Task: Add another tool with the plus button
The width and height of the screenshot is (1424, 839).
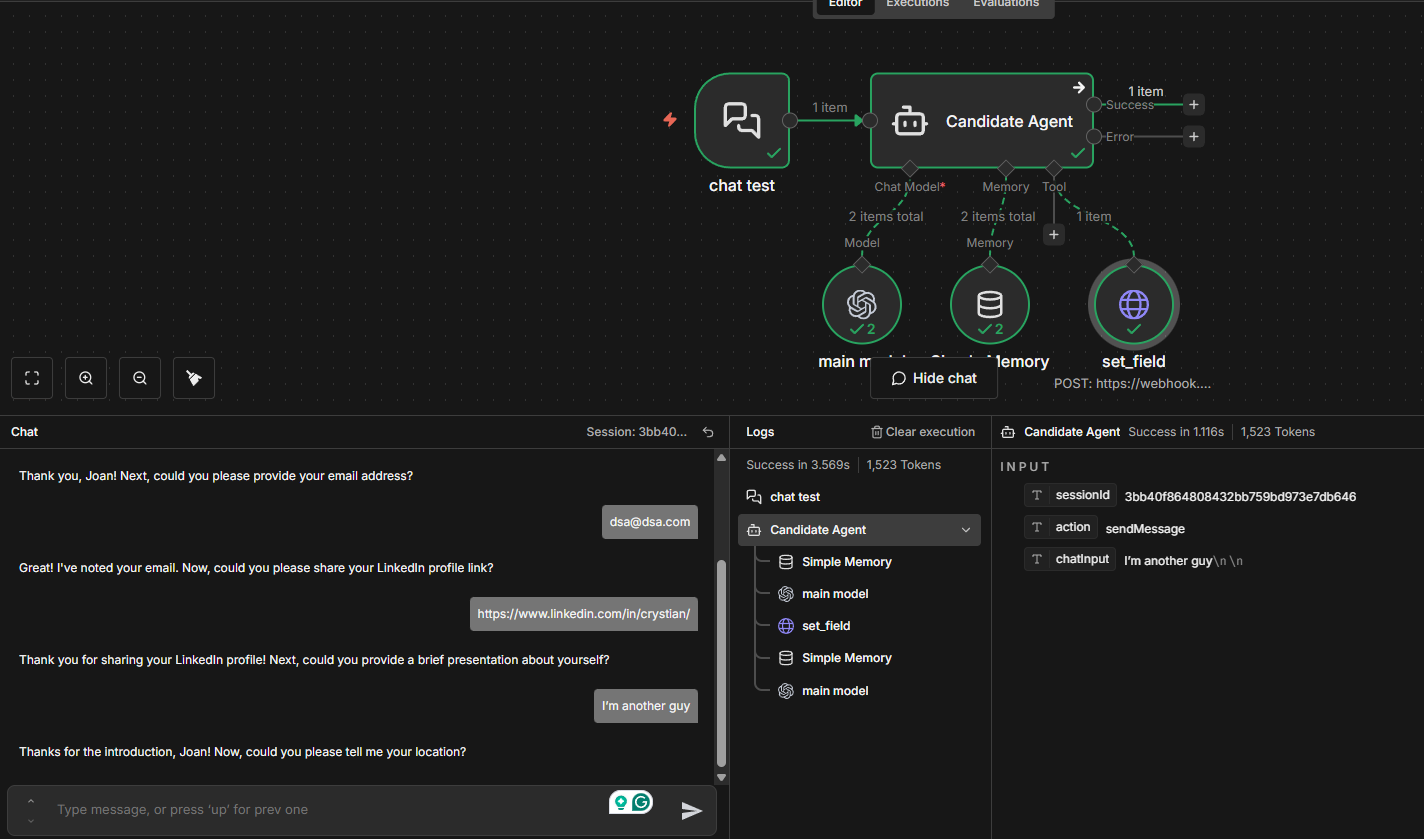Action: (1053, 234)
